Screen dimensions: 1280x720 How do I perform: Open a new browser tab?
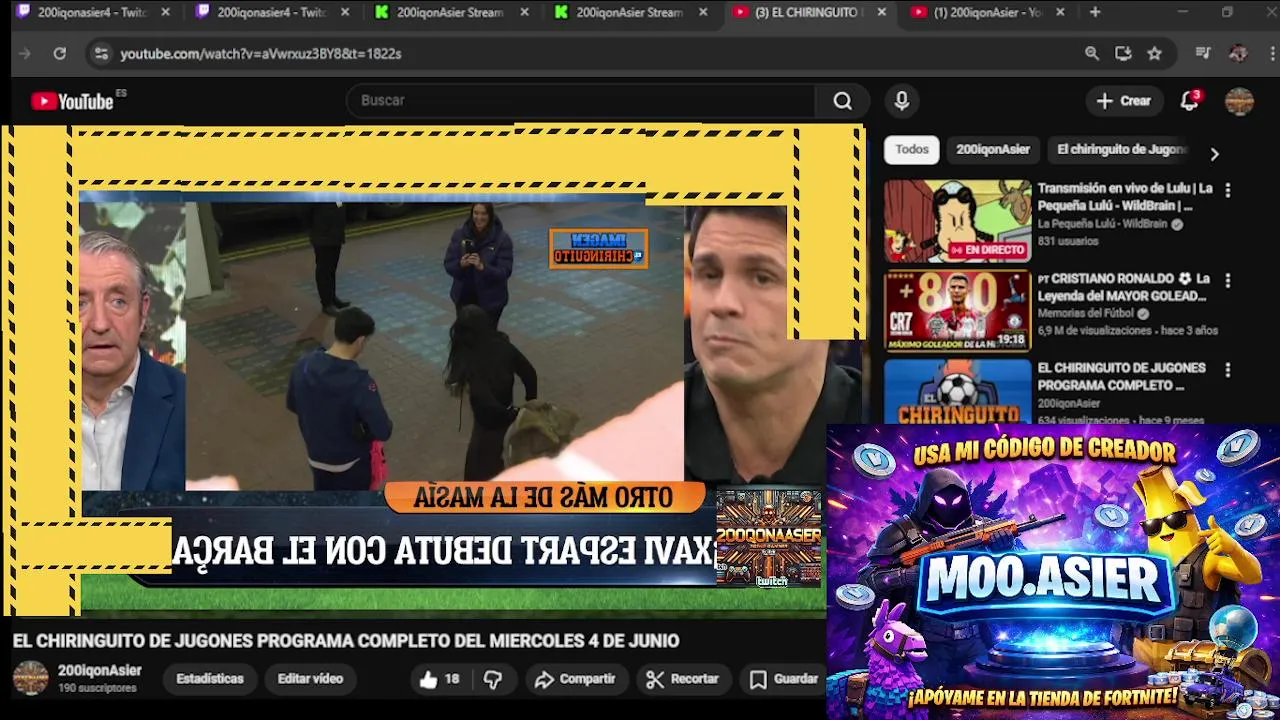pos(1095,12)
